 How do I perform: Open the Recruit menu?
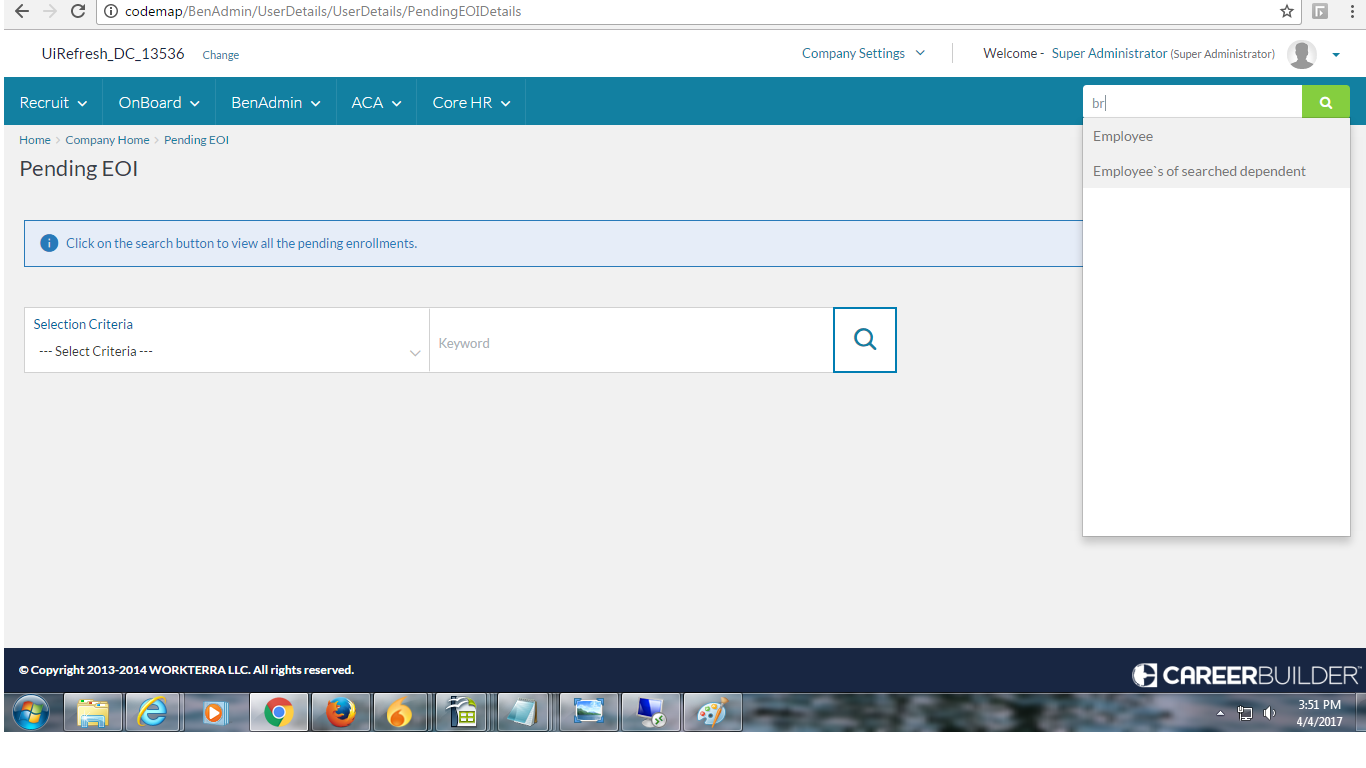point(53,102)
